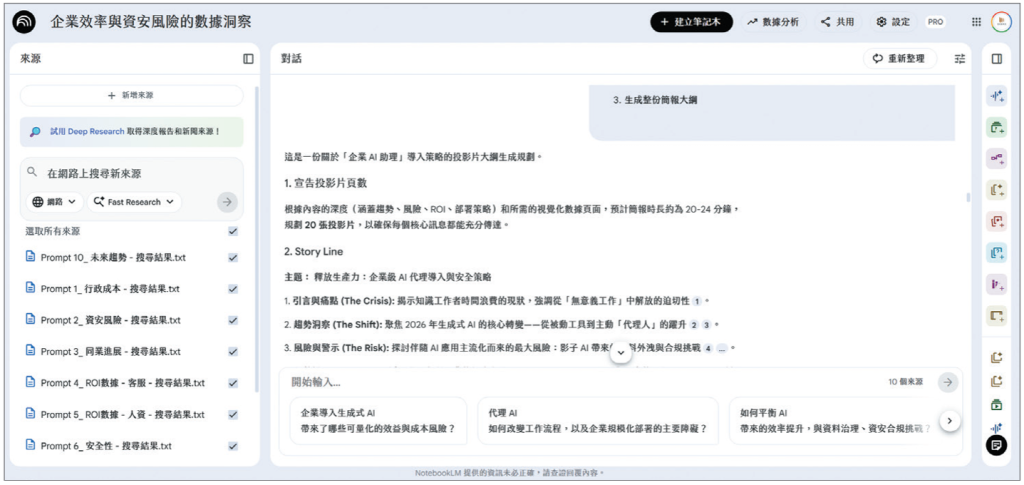
Task: Click the user account avatar
Action: (x=1001, y=22)
